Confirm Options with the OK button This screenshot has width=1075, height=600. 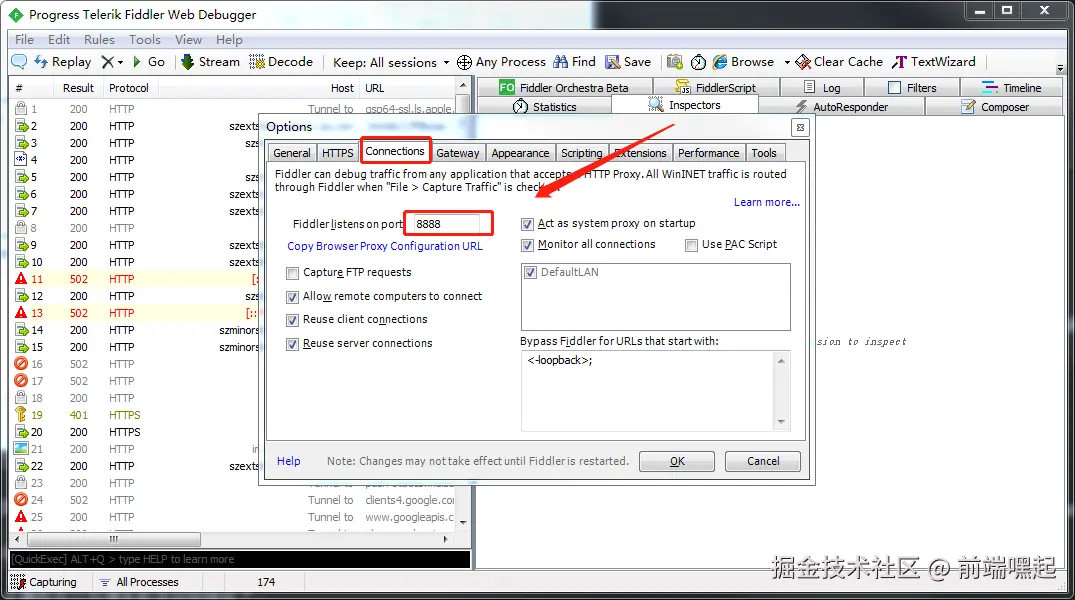click(677, 461)
